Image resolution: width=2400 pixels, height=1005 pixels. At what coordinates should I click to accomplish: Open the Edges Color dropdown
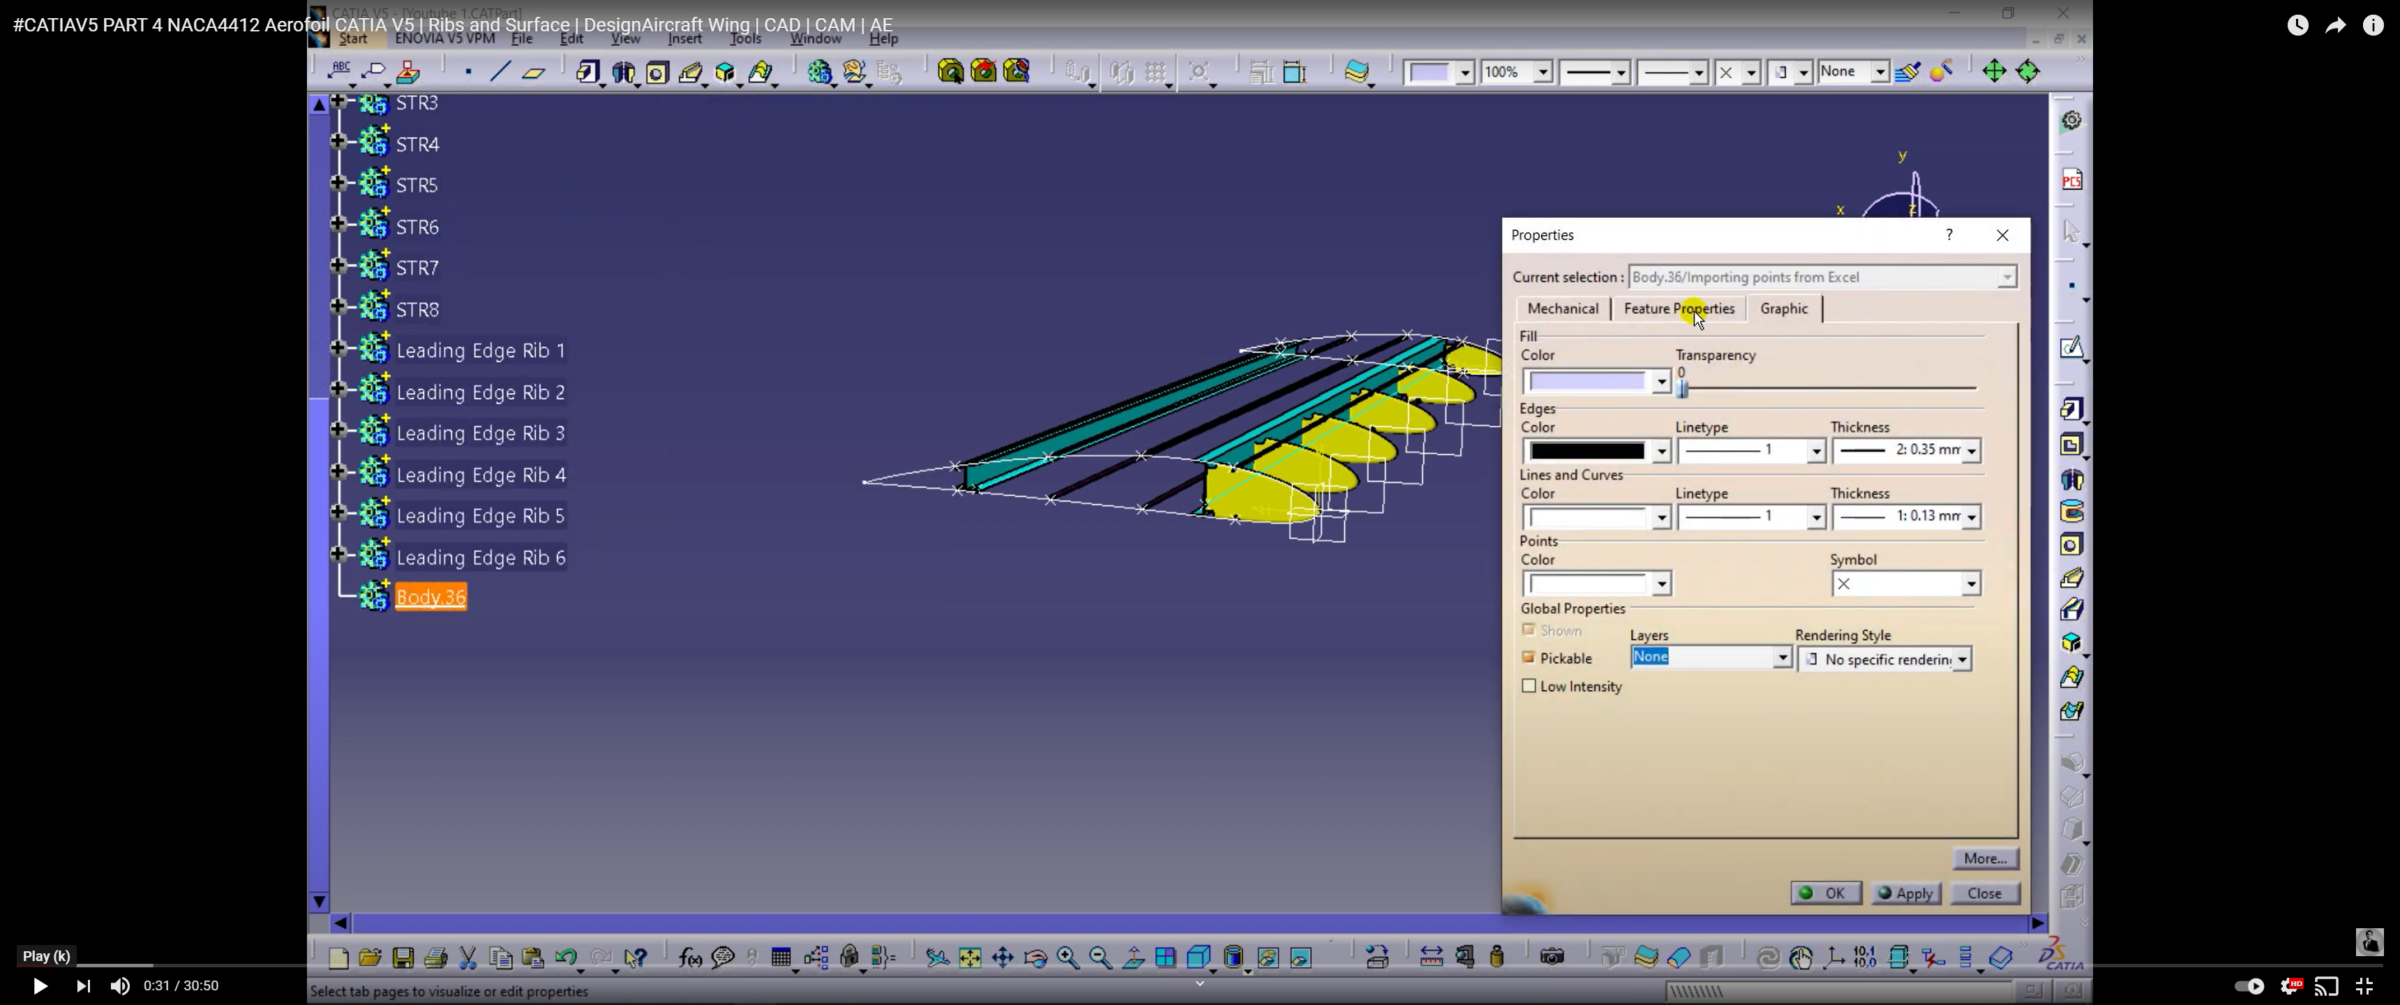coord(1661,452)
